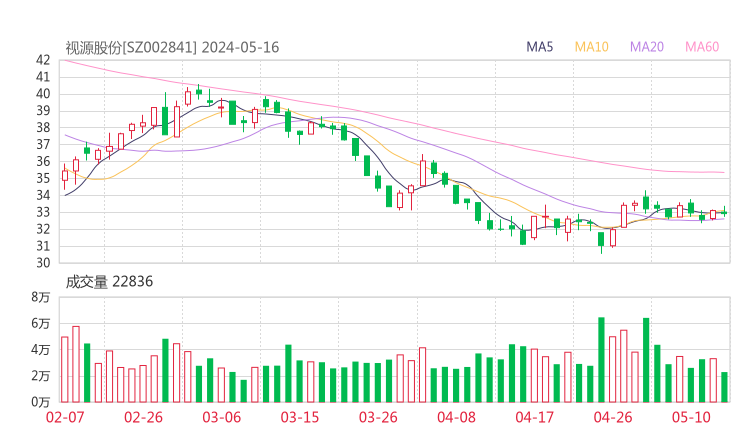Click the 04-08 date label

point(456,417)
